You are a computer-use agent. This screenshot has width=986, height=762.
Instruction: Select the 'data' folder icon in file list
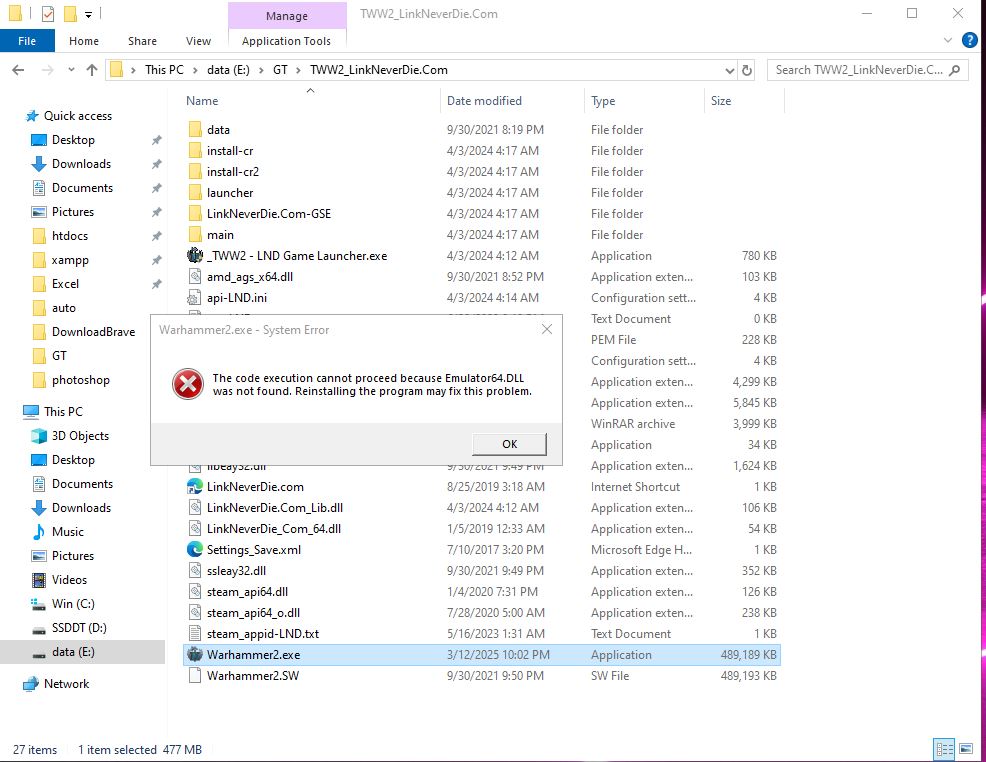pos(195,130)
